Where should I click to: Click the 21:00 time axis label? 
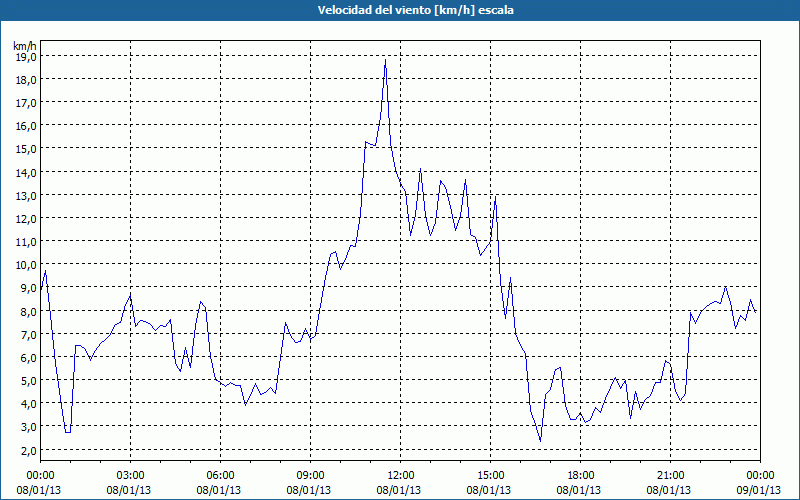pos(670,476)
